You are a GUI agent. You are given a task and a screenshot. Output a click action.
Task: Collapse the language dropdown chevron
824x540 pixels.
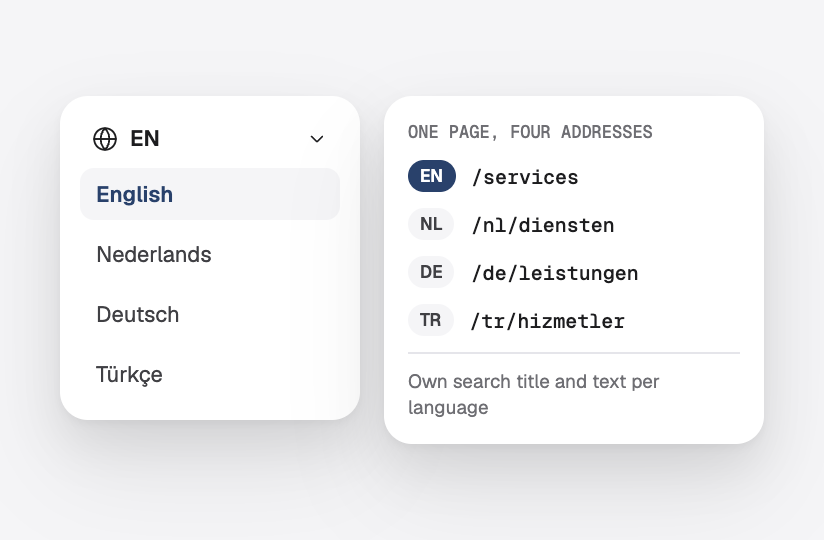coord(317,139)
